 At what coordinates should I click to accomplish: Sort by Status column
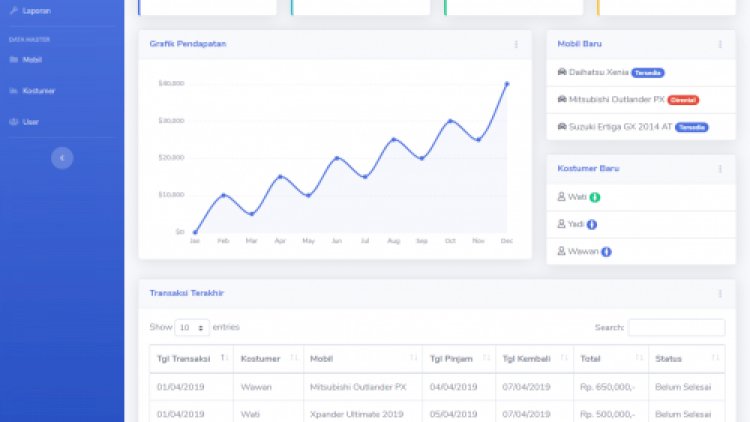[687, 359]
